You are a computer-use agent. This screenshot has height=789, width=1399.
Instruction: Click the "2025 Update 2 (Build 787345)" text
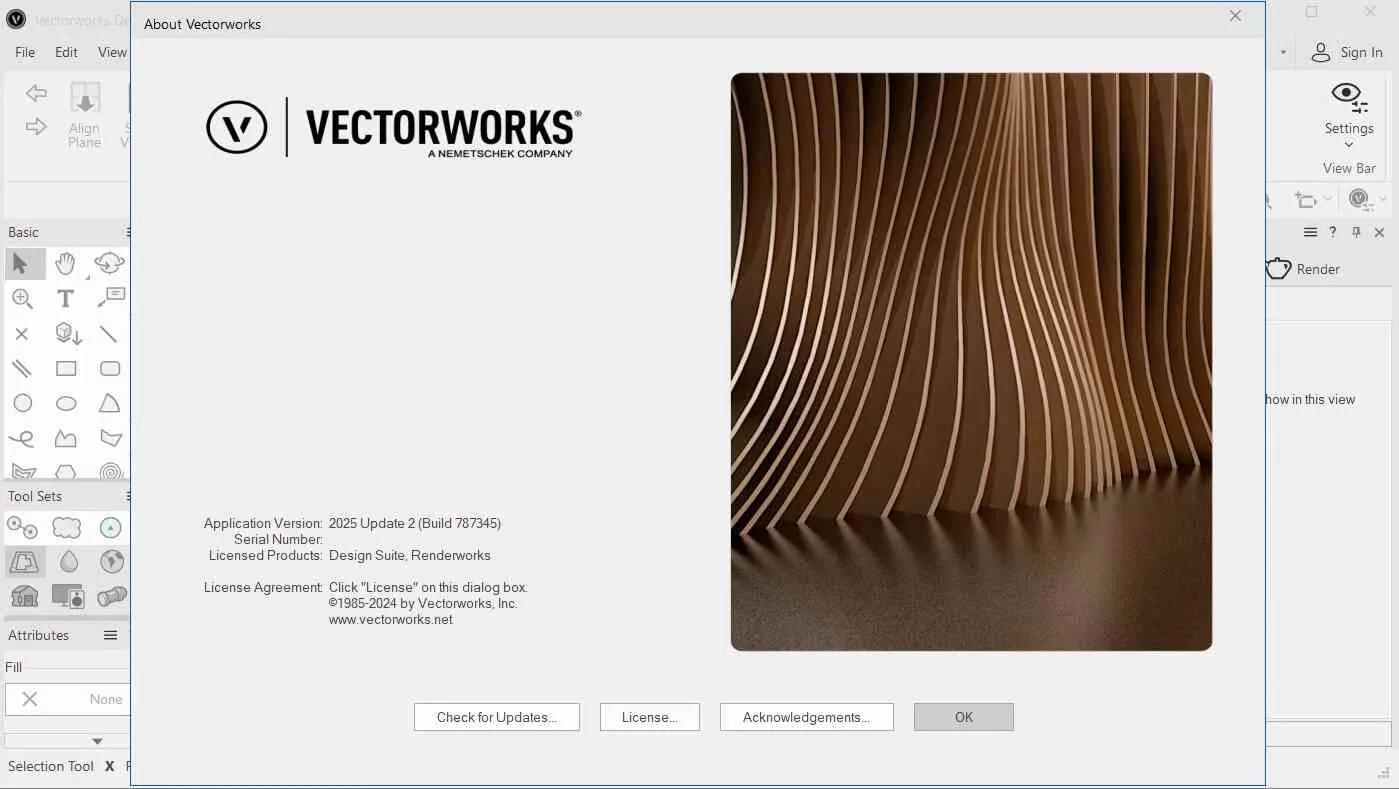pos(415,523)
